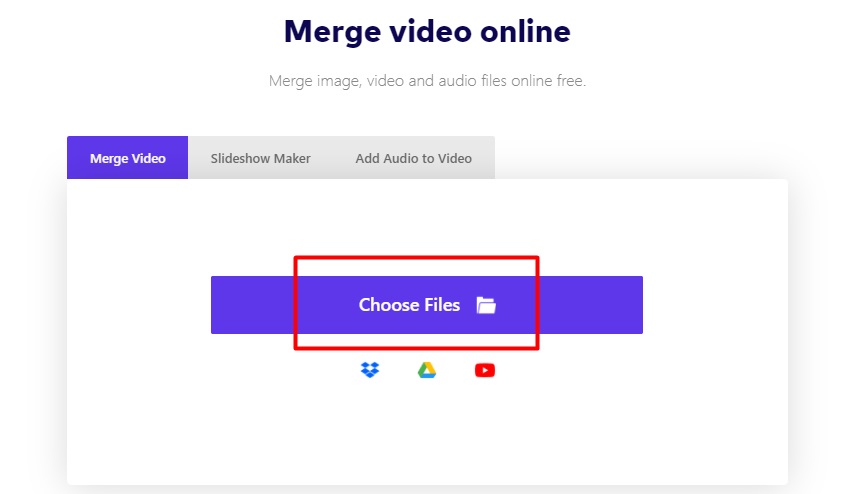Import a file from Dropbox icon
The image size is (851, 494).
[x=370, y=370]
